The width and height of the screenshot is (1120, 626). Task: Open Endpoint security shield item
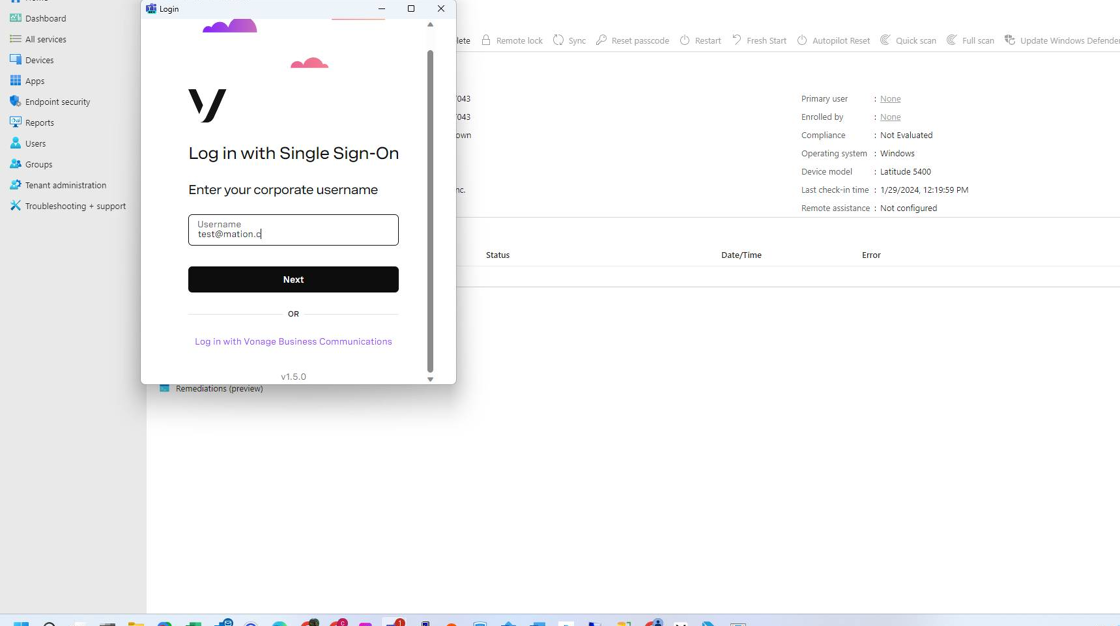pos(50,101)
